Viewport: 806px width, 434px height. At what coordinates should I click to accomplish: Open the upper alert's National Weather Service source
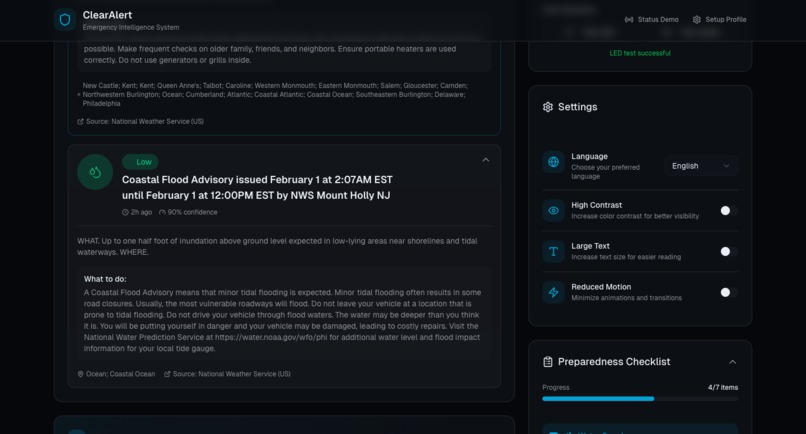[x=140, y=121]
